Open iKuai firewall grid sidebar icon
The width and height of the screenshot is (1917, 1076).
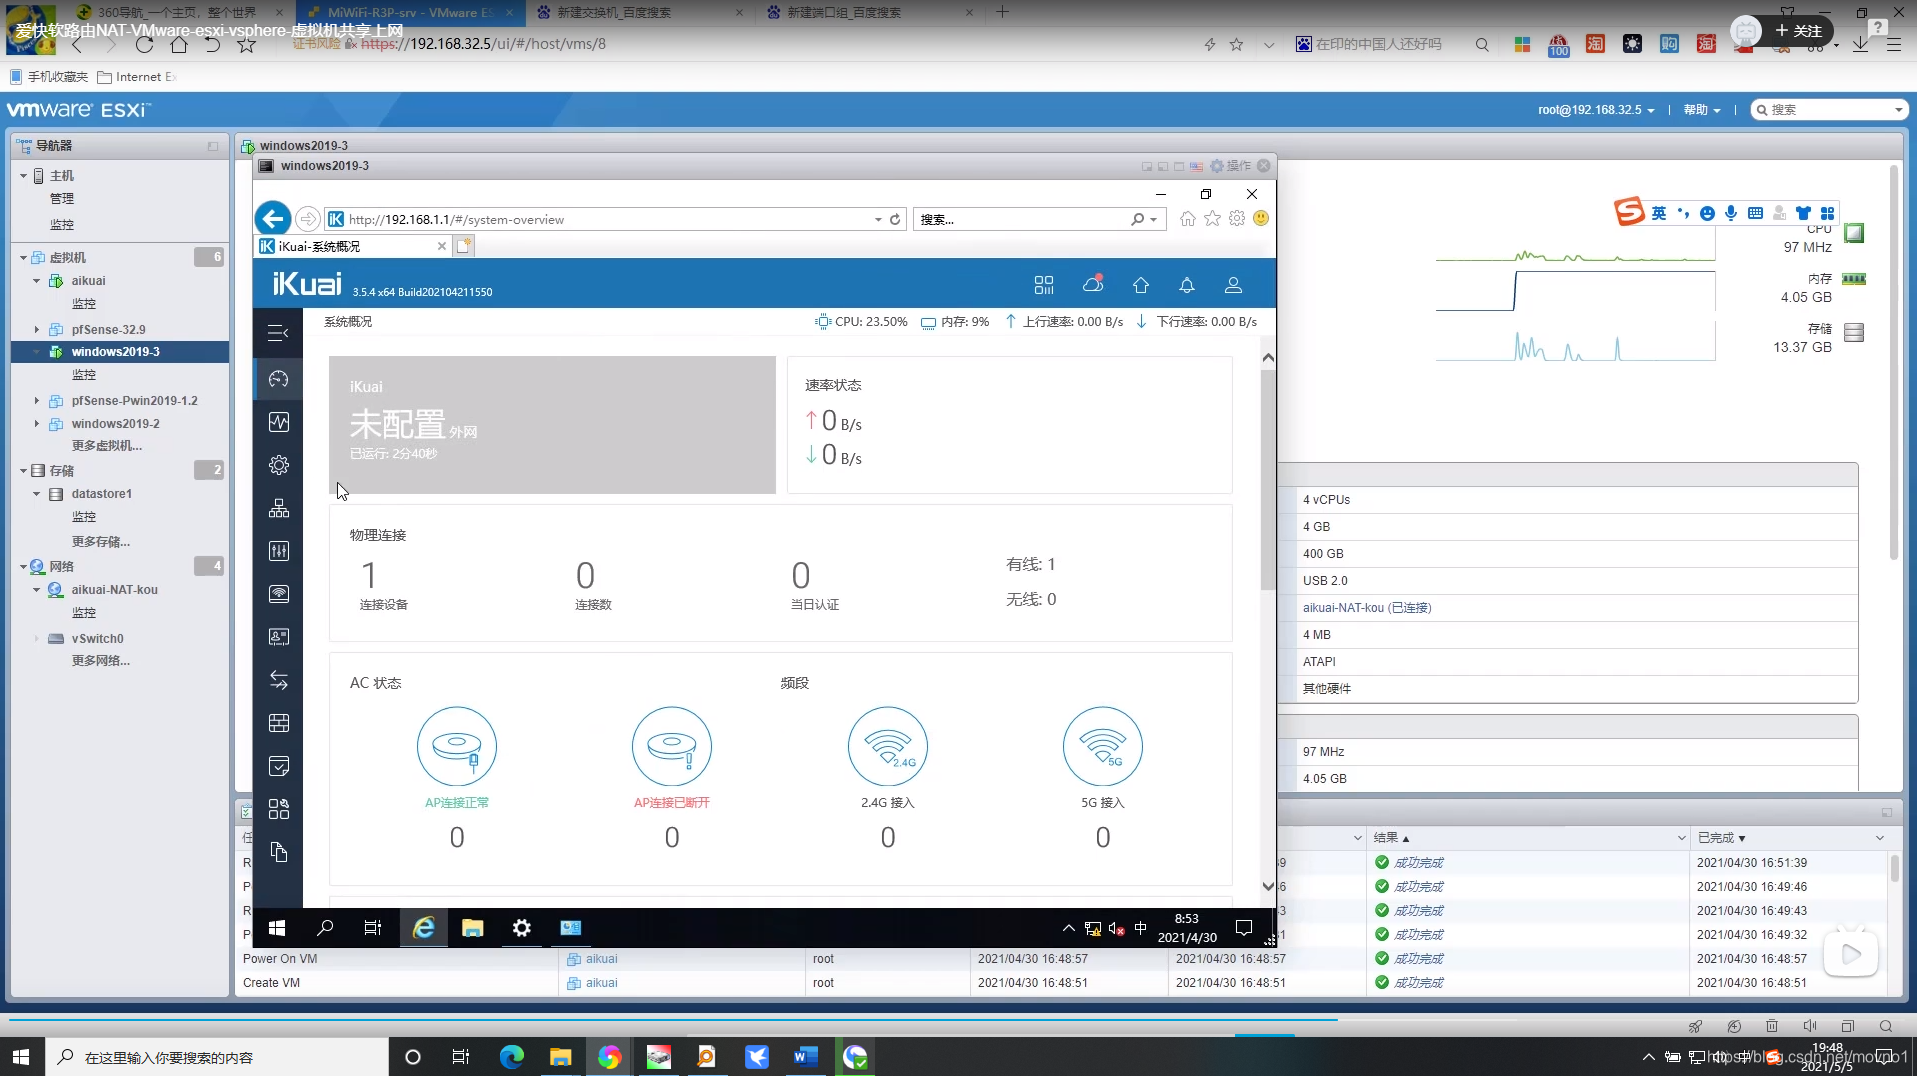pos(279,723)
